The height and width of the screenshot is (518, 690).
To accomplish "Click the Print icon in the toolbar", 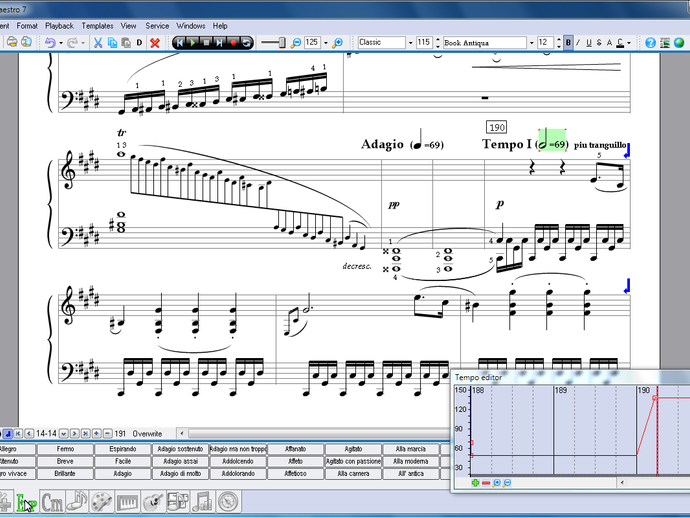I will [12, 42].
